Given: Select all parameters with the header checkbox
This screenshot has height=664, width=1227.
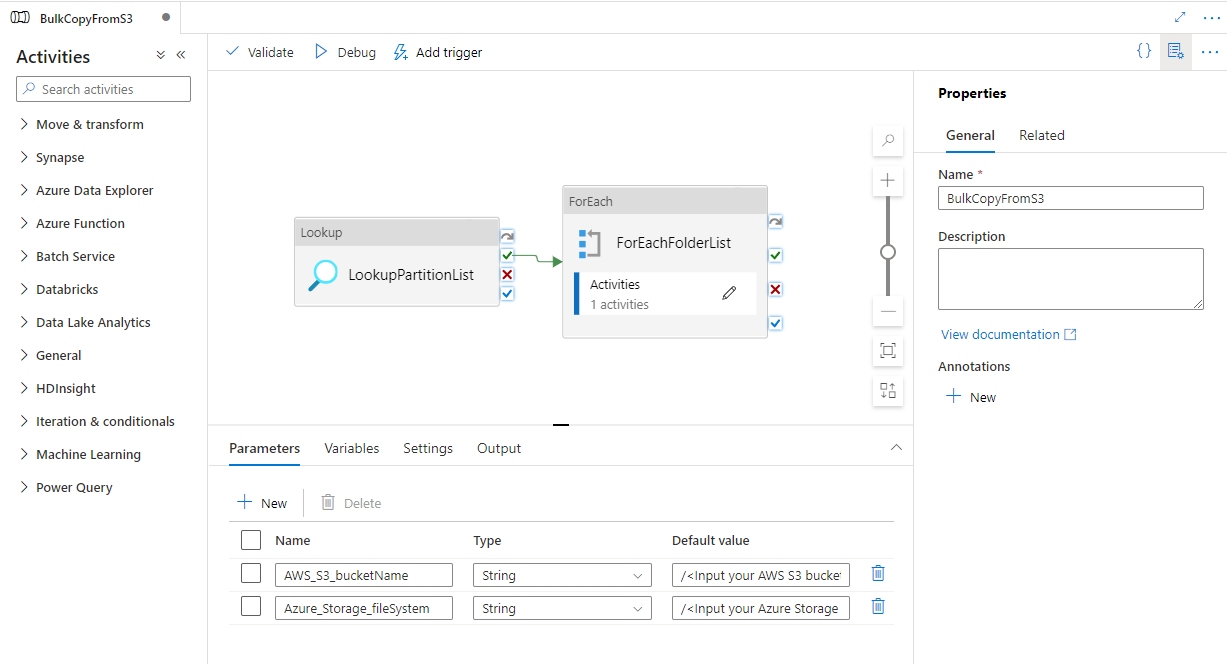Looking at the screenshot, I should click(x=251, y=539).
